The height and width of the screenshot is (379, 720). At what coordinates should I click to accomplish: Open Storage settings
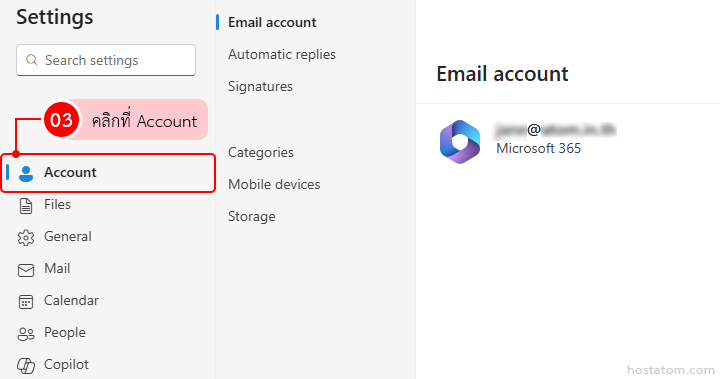pos(252,216)
